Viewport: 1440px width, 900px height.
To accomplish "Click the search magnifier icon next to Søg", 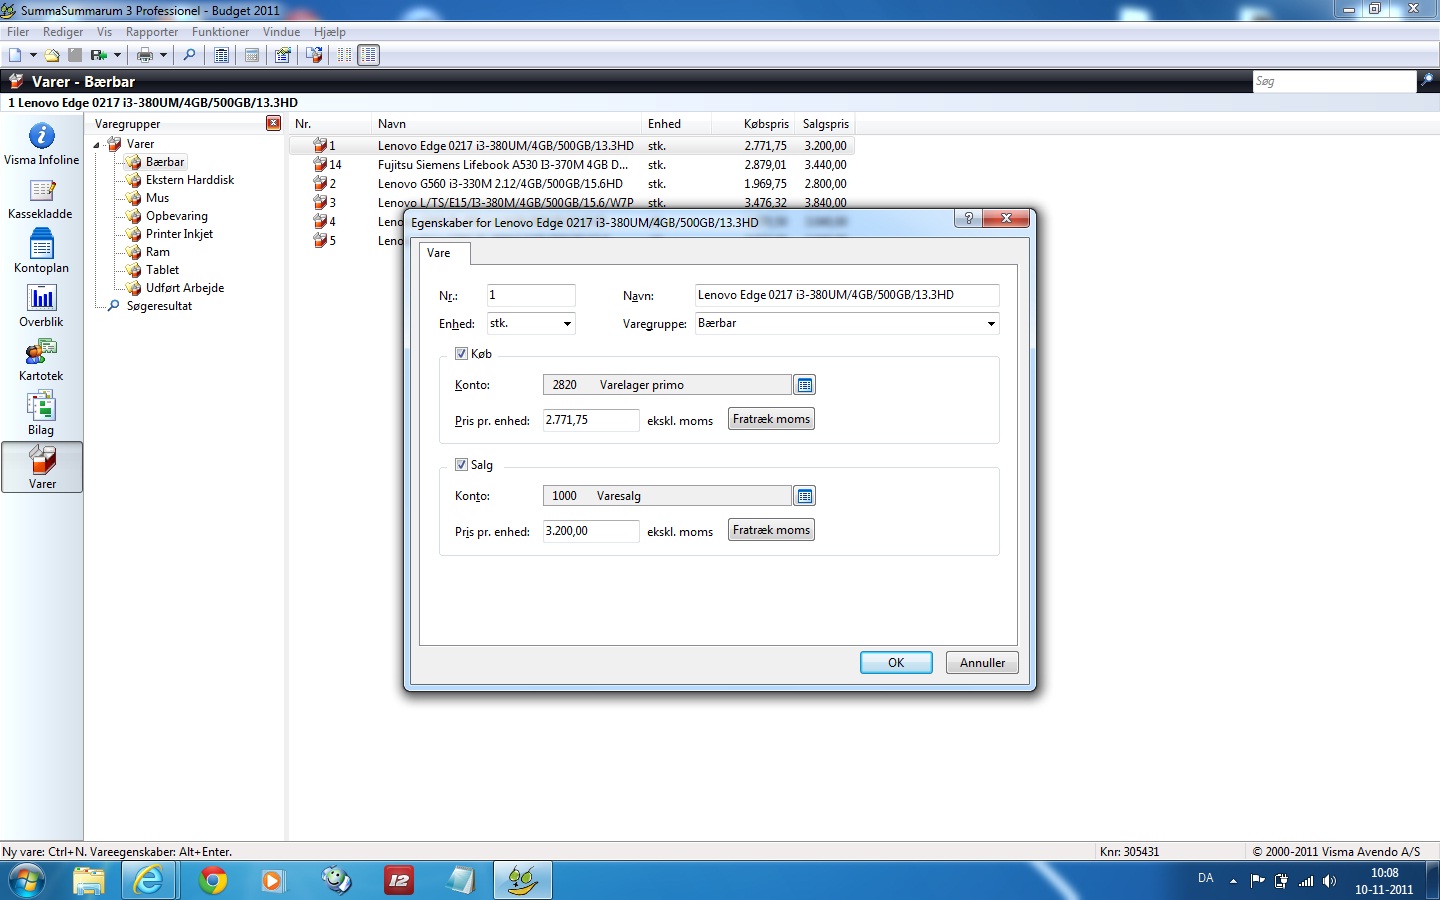I will (1427, 81).
